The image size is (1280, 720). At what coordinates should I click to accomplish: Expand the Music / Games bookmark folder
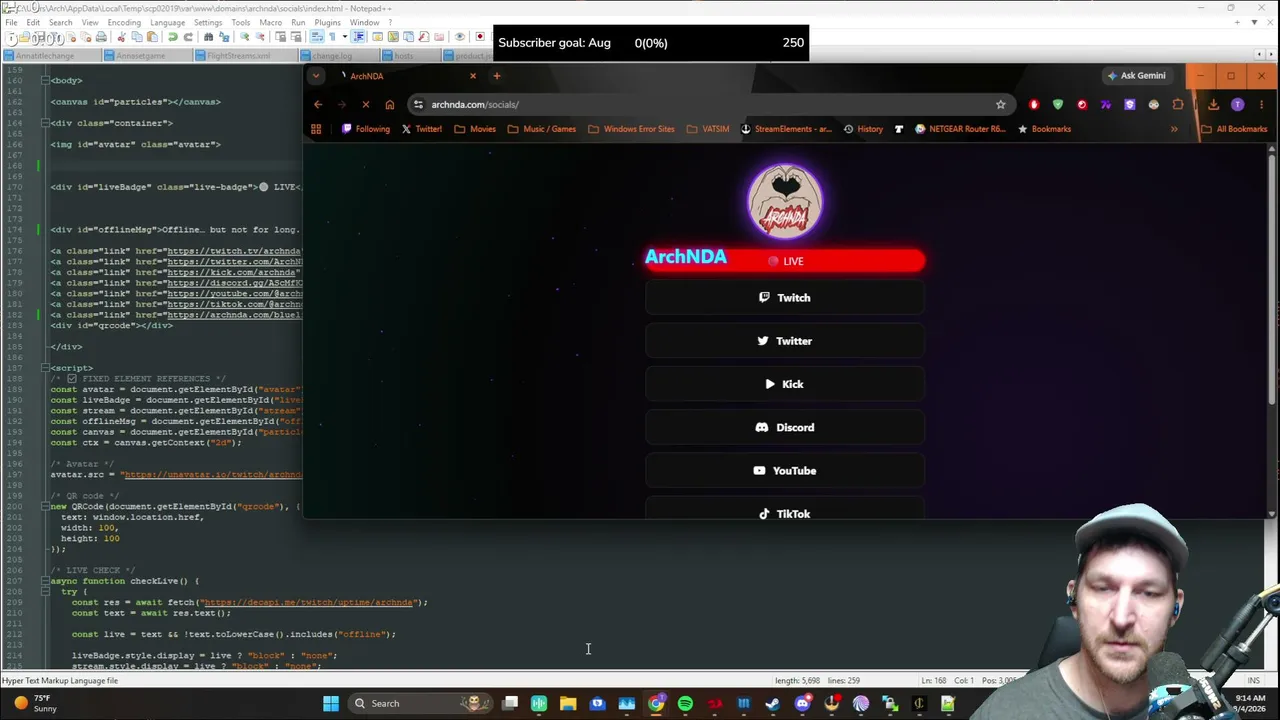coord(541,129)
